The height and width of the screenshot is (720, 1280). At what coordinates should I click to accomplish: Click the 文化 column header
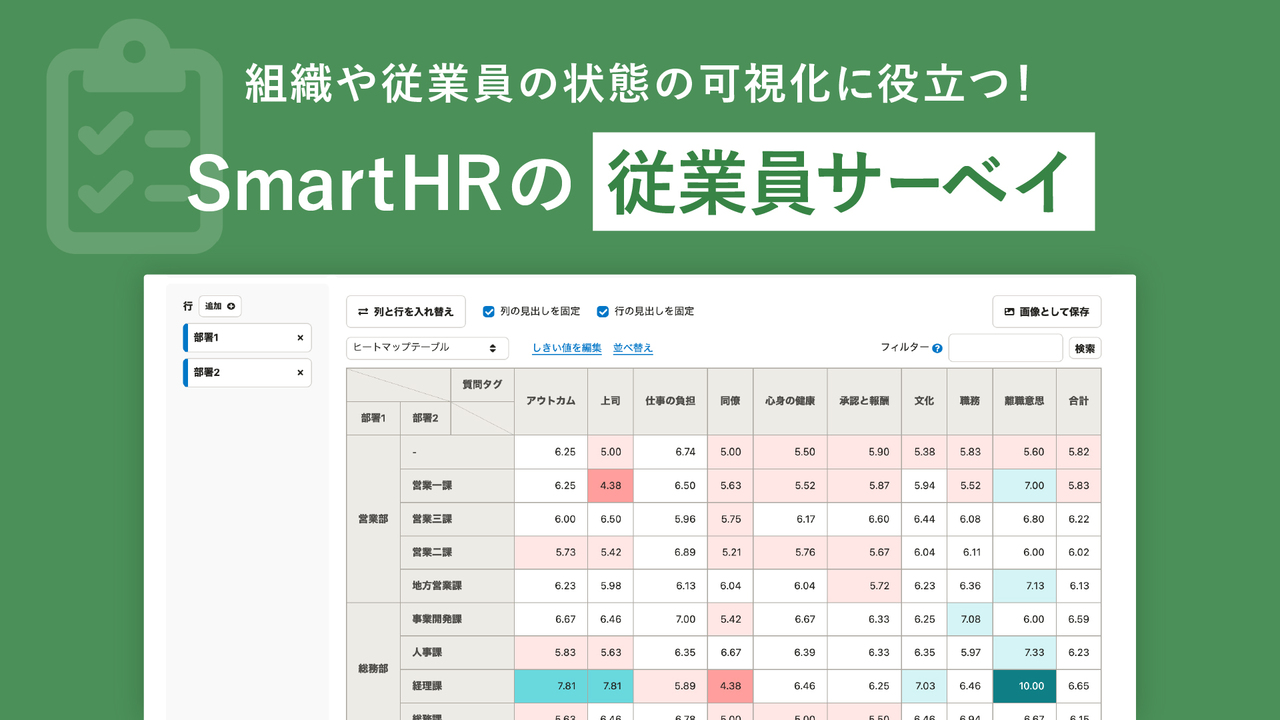coord(924,401)
